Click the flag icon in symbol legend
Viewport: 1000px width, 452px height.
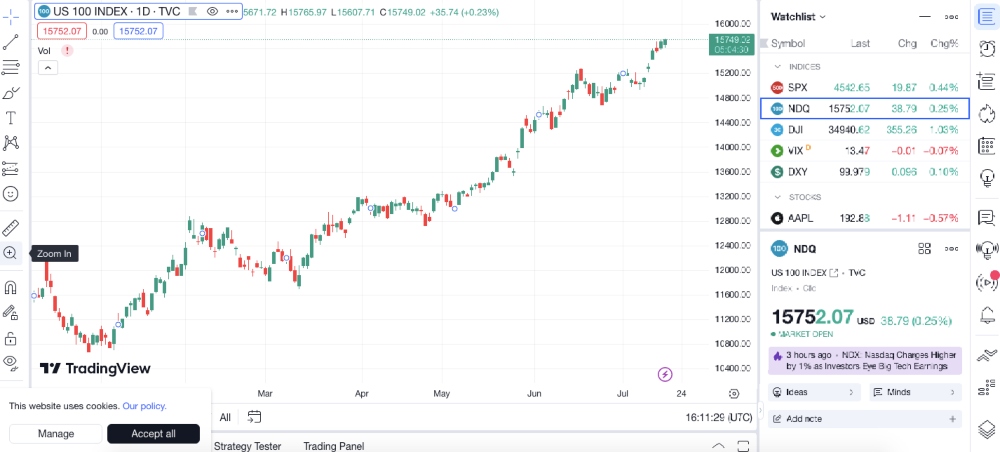[193, 11]
